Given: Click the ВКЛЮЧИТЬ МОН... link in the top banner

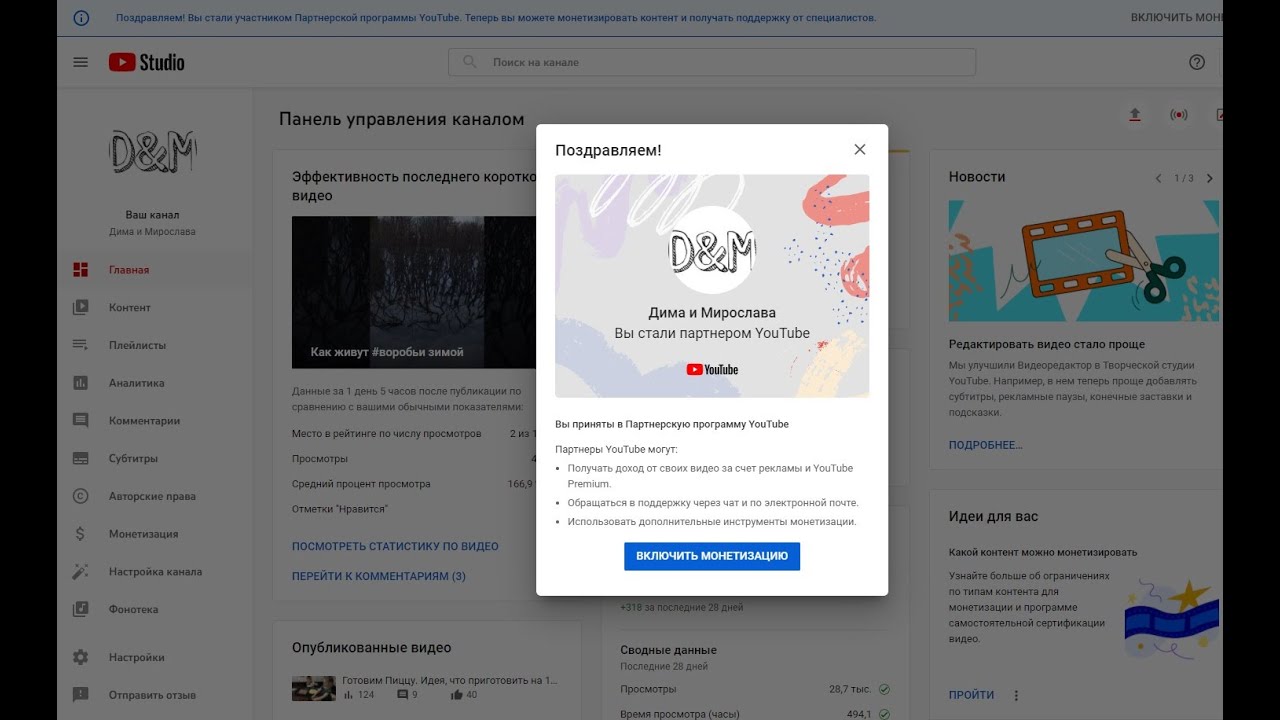Looking at the screenshot, I should [x=1177, y=18].
